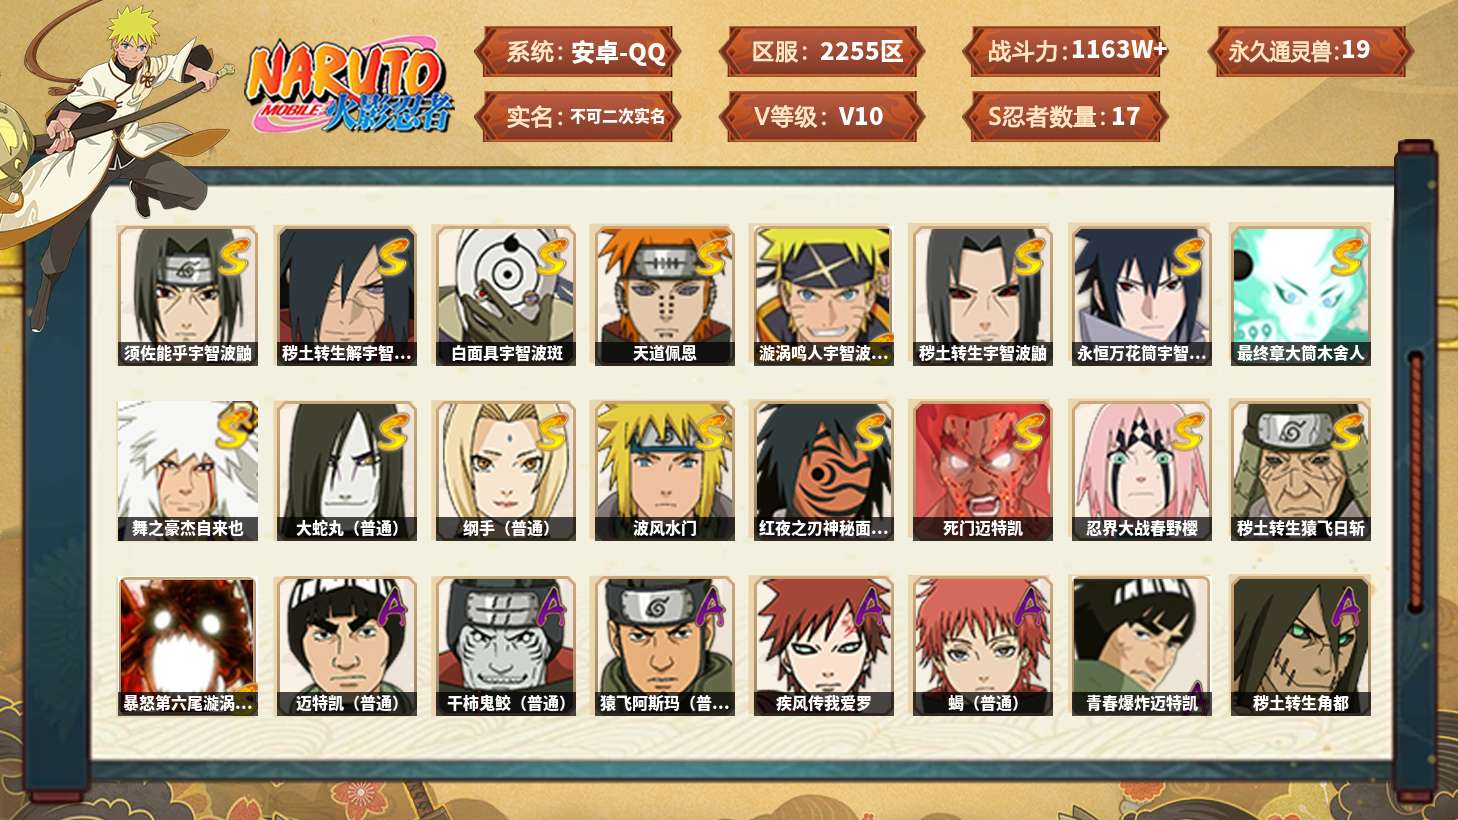Select the 须佐能乎宇智波鼬 ninja portrait

187,295
